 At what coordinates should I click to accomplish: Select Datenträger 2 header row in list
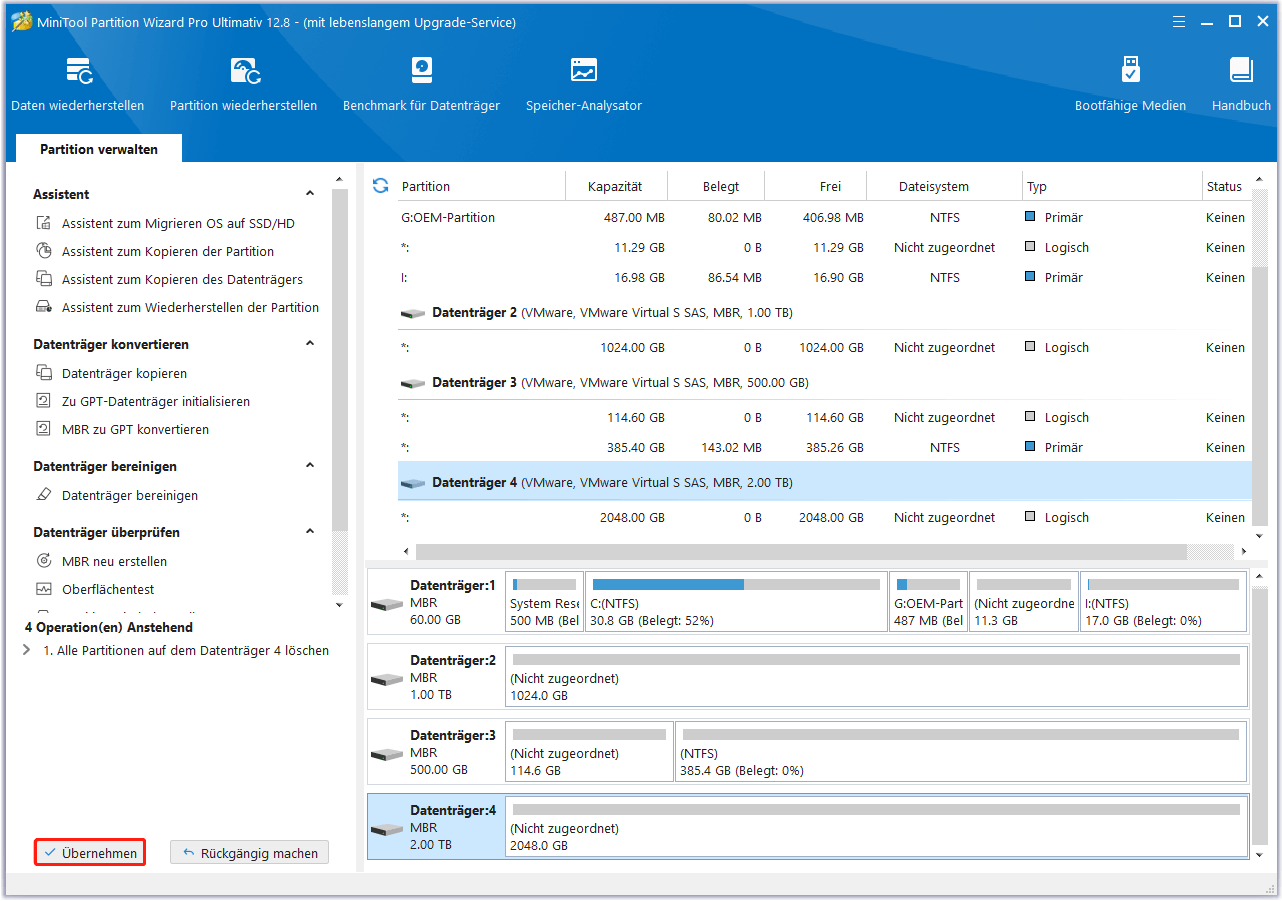[x=825, y=313]
